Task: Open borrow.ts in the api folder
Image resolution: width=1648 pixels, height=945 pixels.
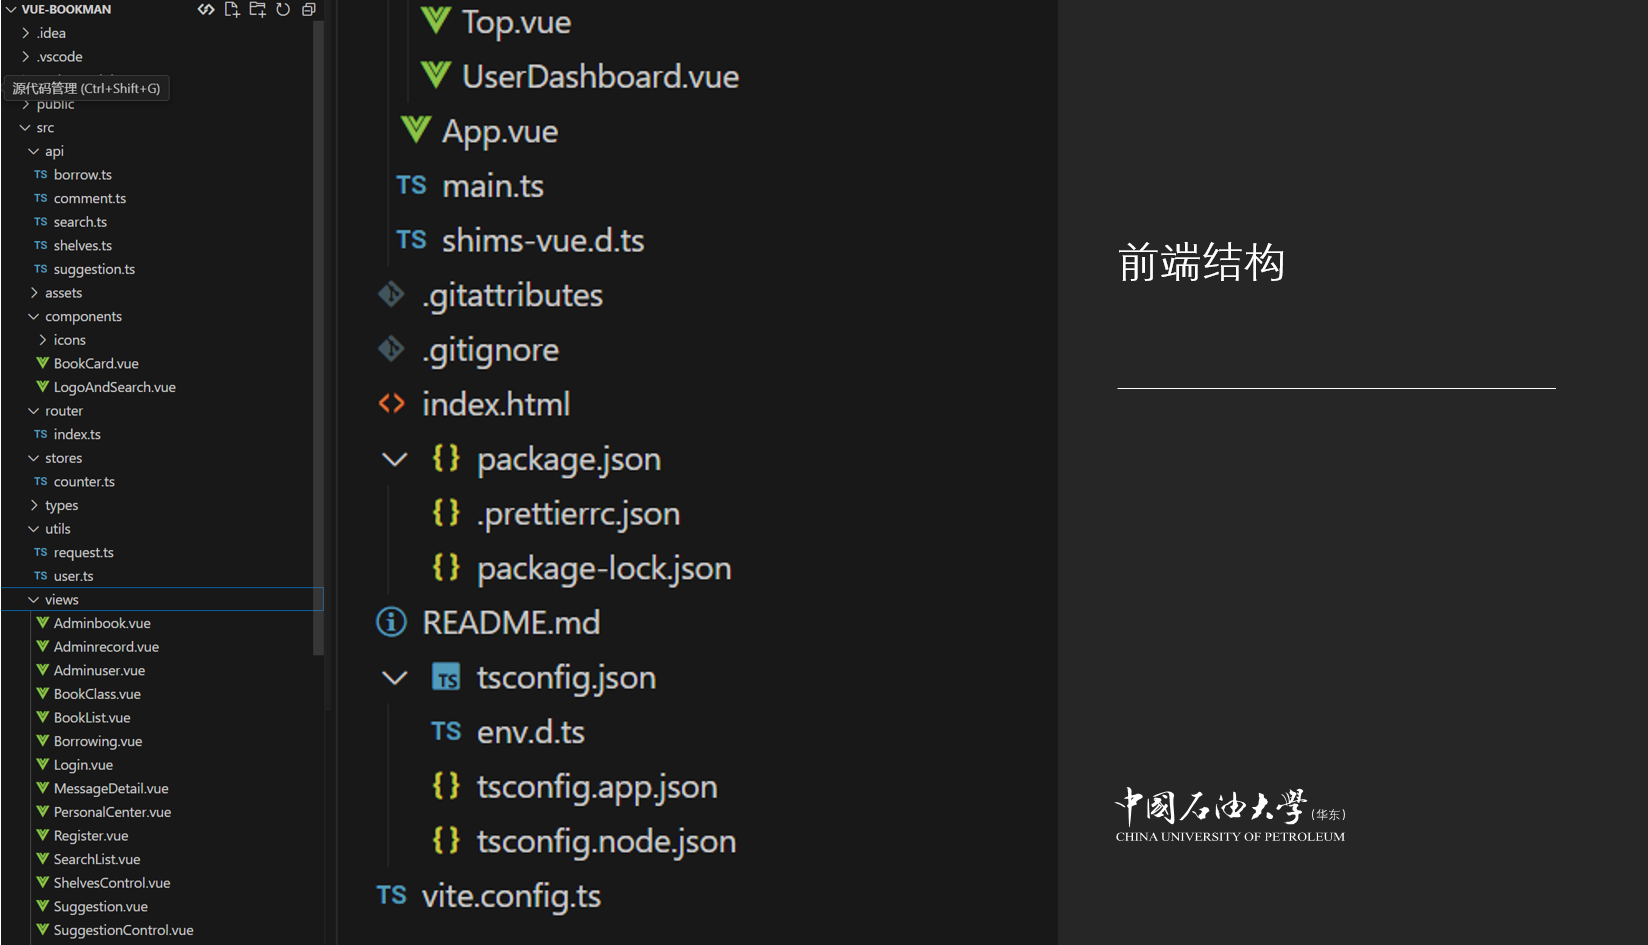Action: click(x=82, y=175)
